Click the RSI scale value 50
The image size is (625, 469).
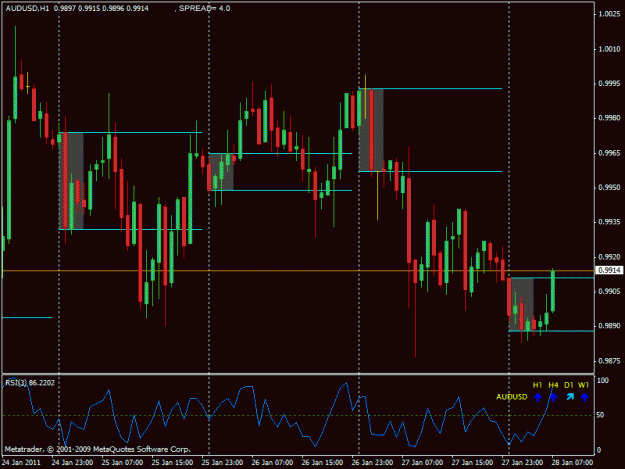tap(600, 415)
